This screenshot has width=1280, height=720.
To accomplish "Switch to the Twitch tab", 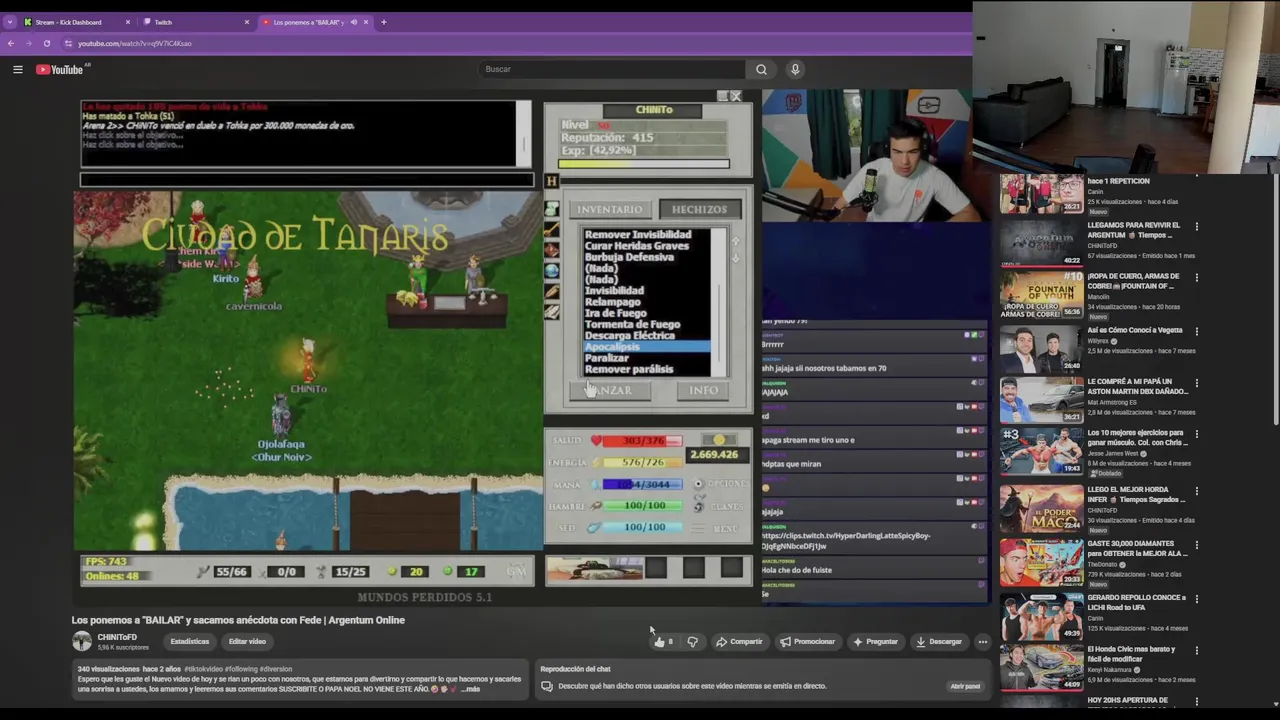I will pos(197,22).
